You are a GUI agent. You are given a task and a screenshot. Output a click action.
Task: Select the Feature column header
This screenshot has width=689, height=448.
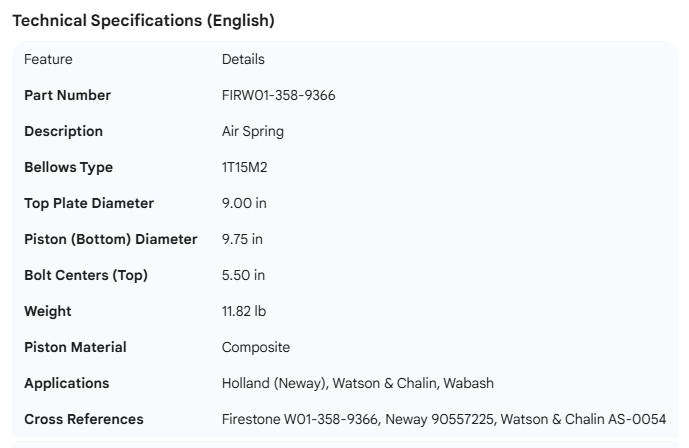48,59
